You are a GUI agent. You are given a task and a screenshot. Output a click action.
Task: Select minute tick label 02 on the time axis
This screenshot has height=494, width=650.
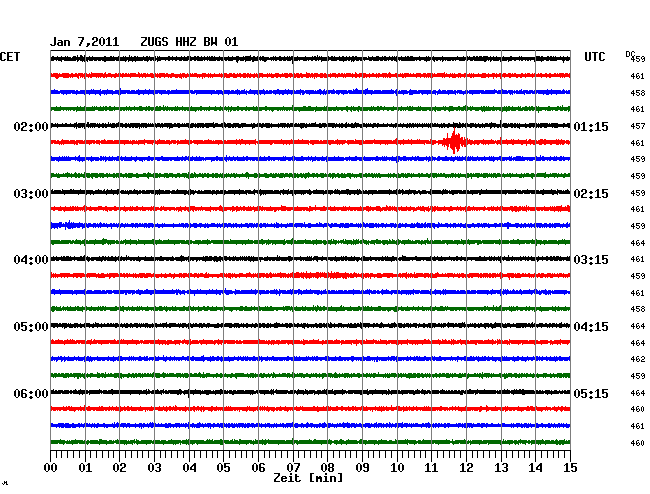pyautogui.click(x=119, y=468)
